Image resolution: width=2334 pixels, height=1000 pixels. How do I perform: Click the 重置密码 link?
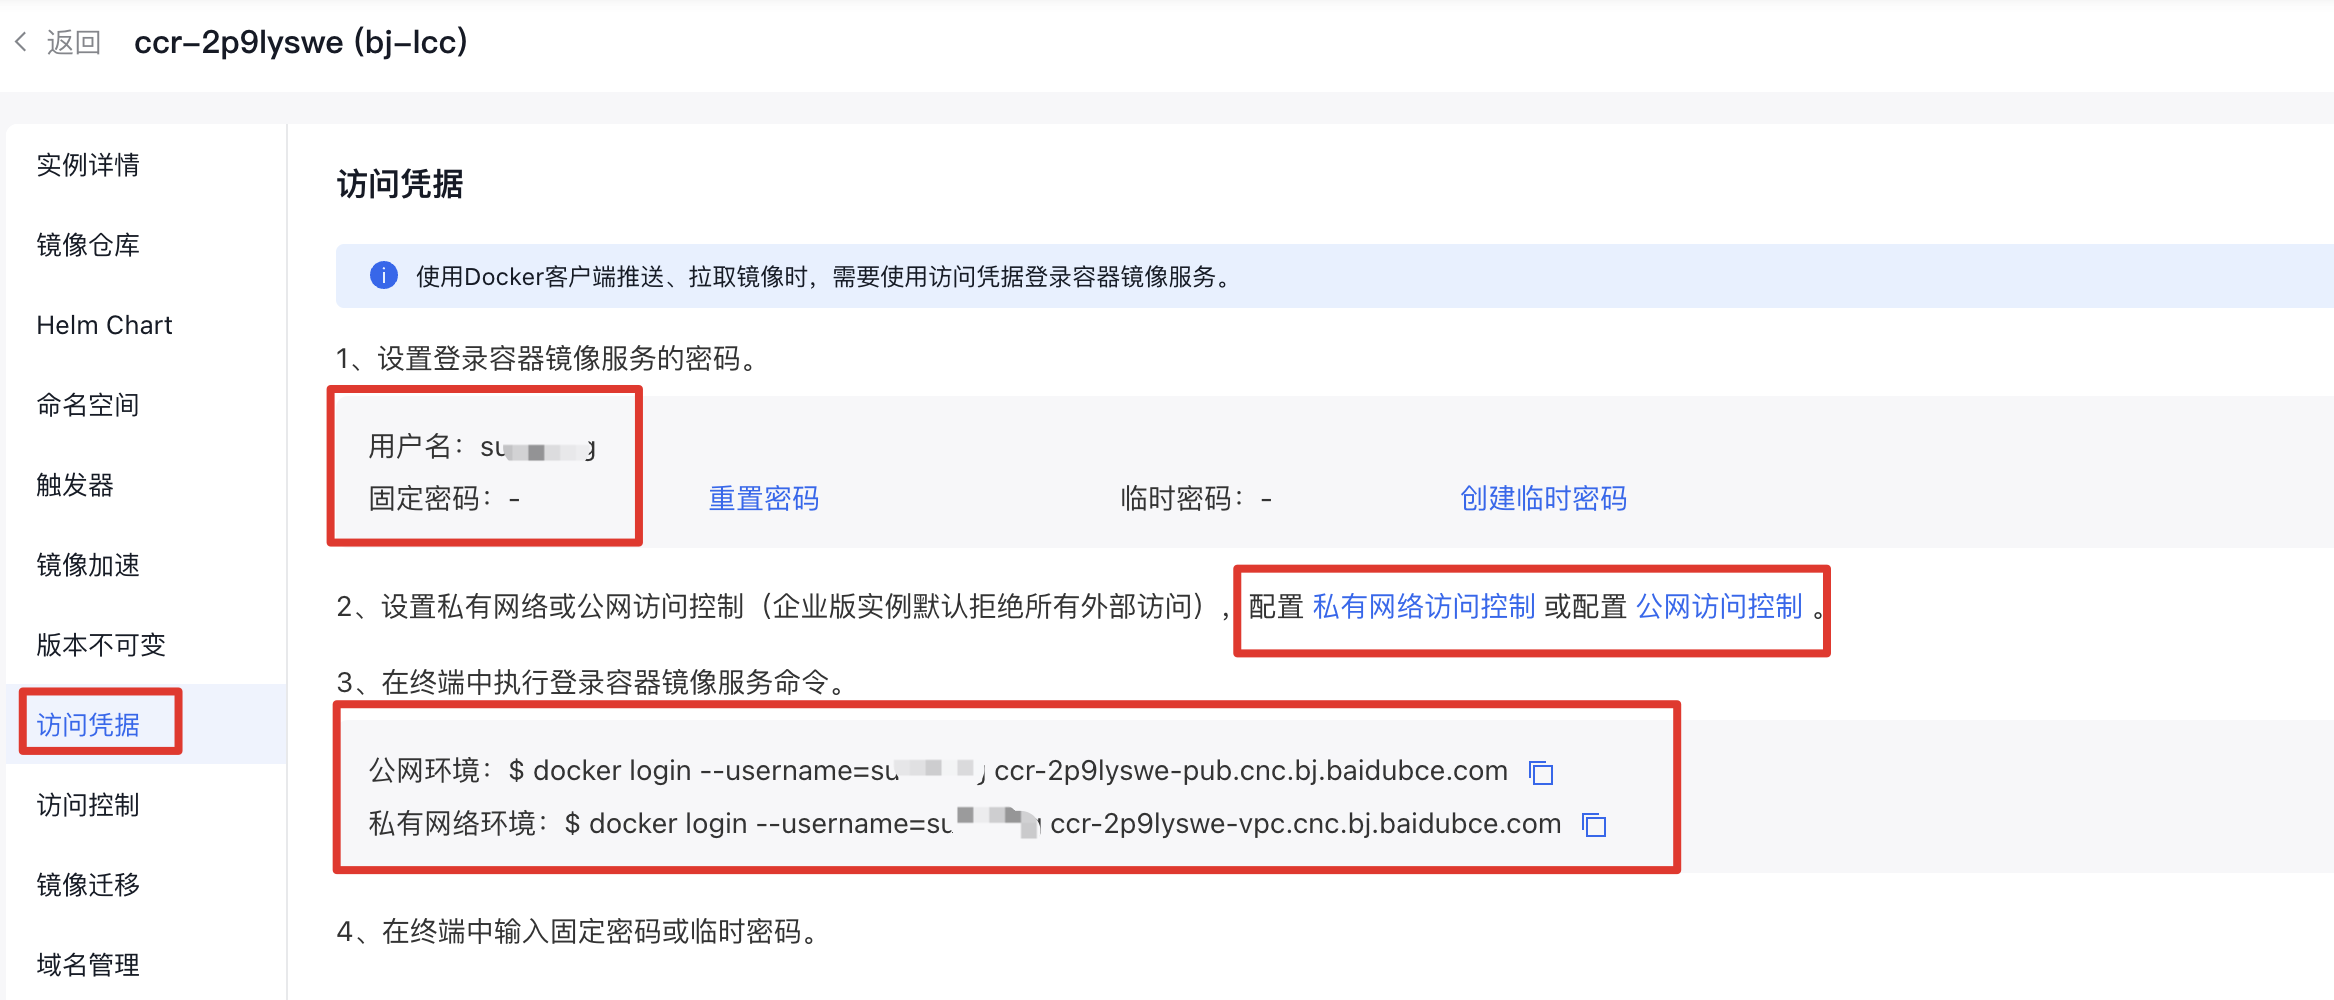point(764,498)
